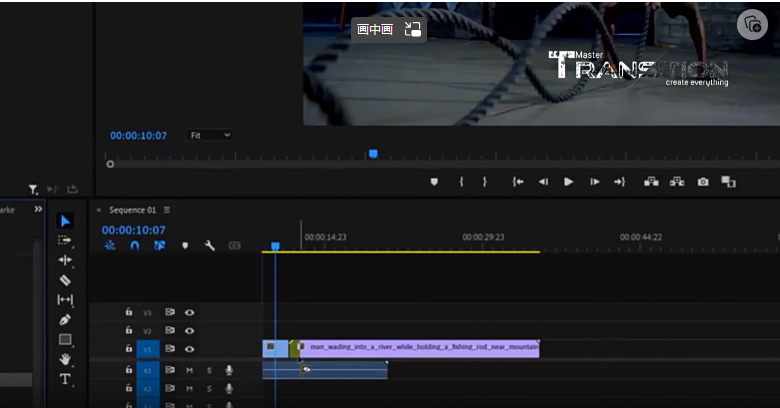Select the purple man_wading_into_a_river clip
780x408 pixels.
pos(419,348)
